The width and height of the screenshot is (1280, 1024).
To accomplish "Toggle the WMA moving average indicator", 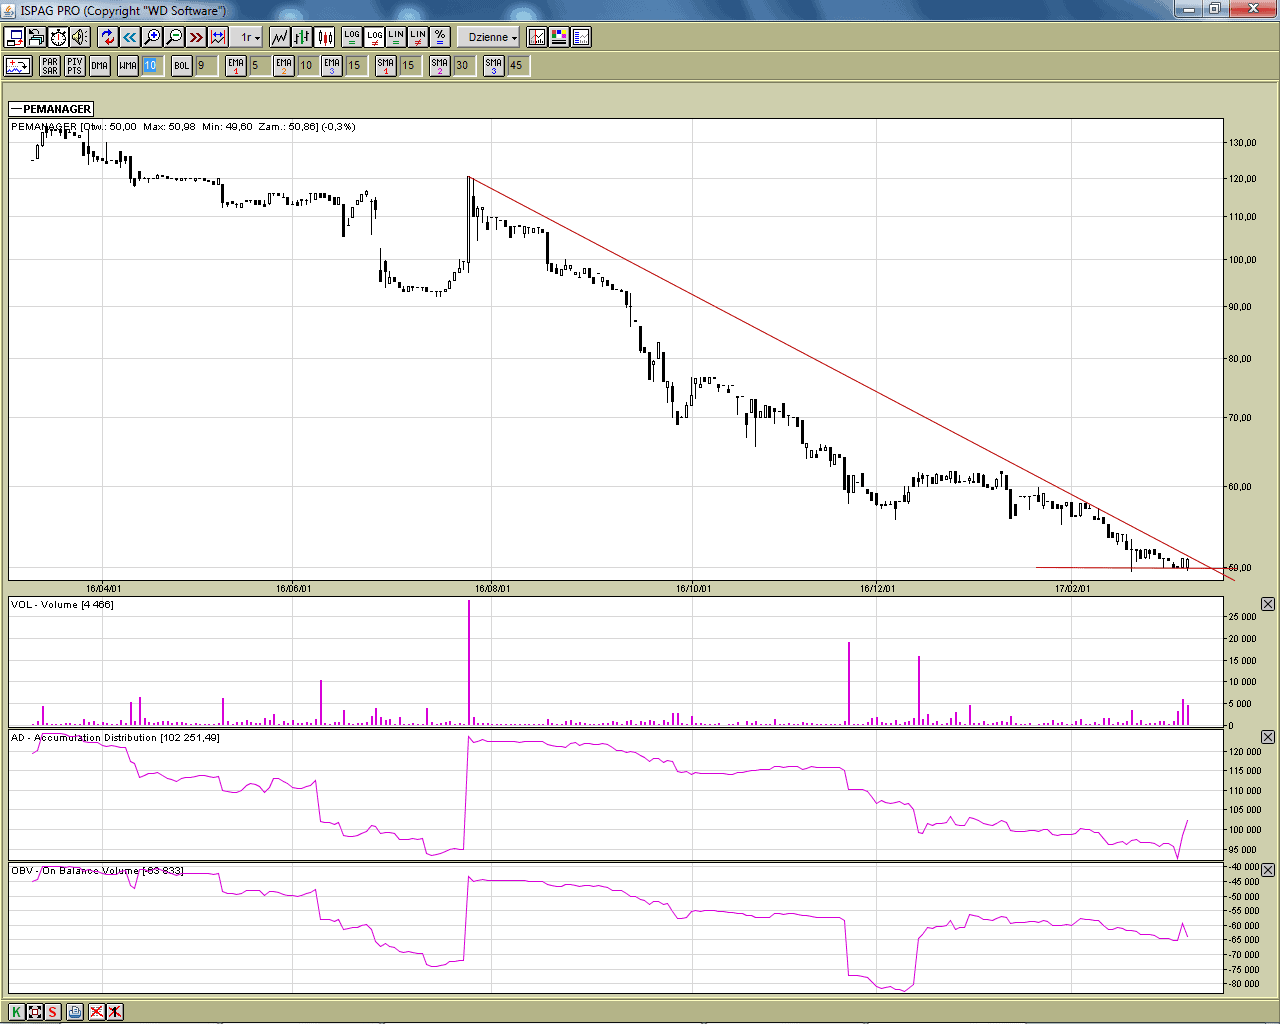I will [x=128, y=66].
